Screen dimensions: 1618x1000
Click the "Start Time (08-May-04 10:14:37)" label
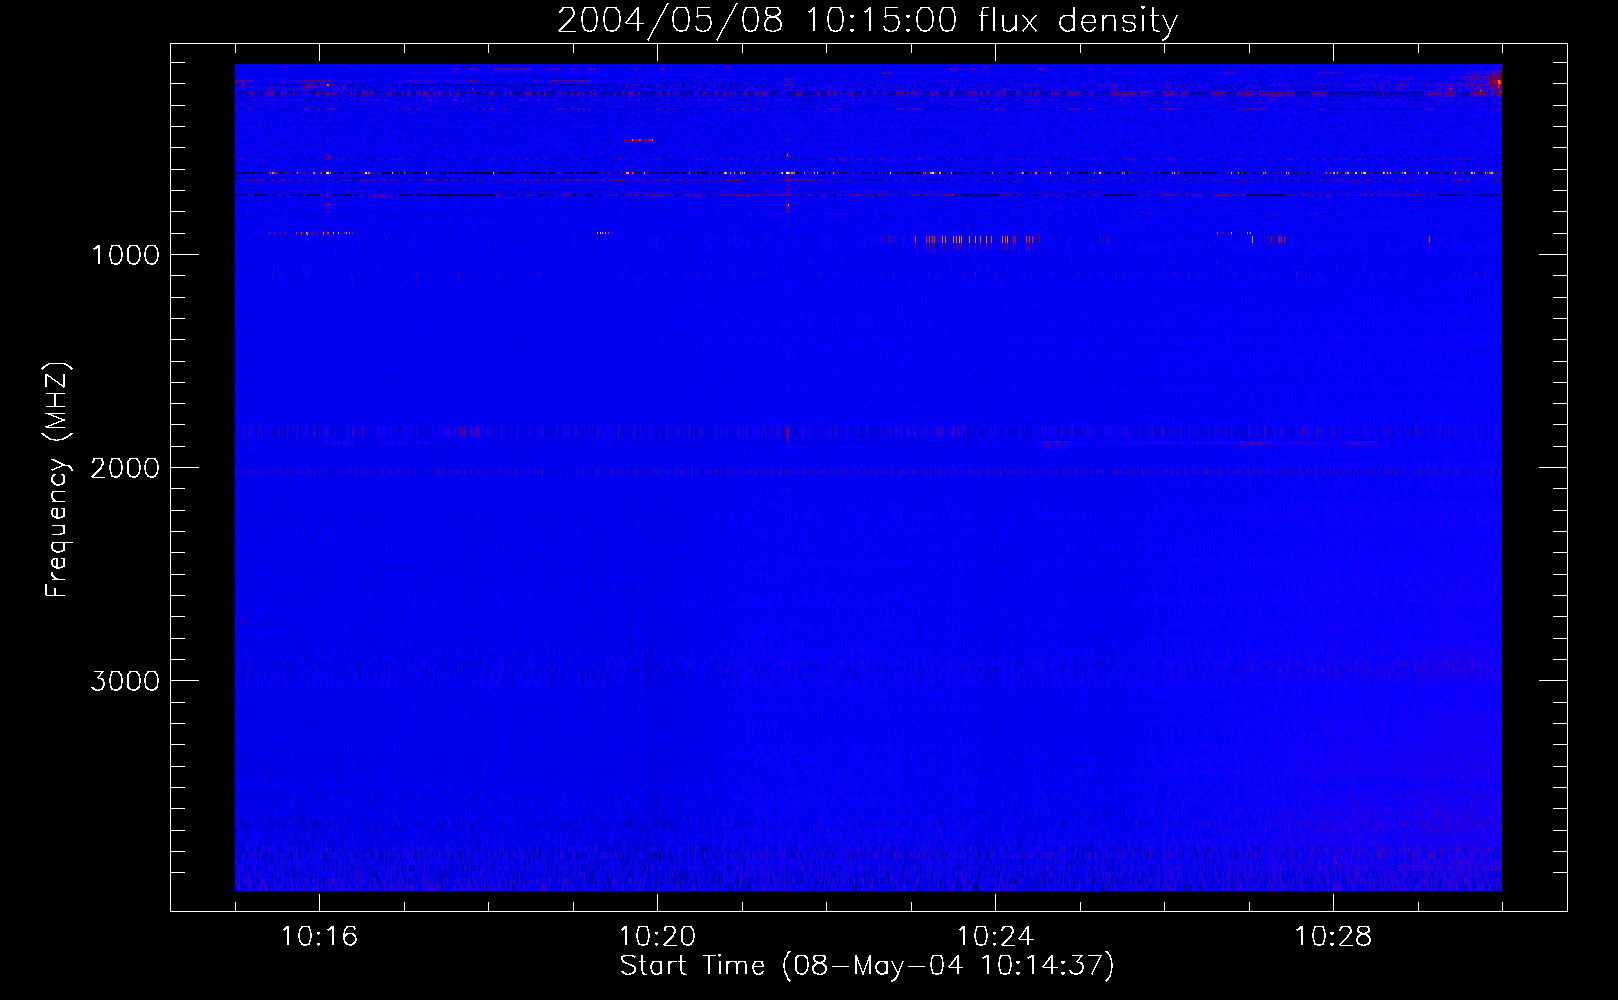867,966
